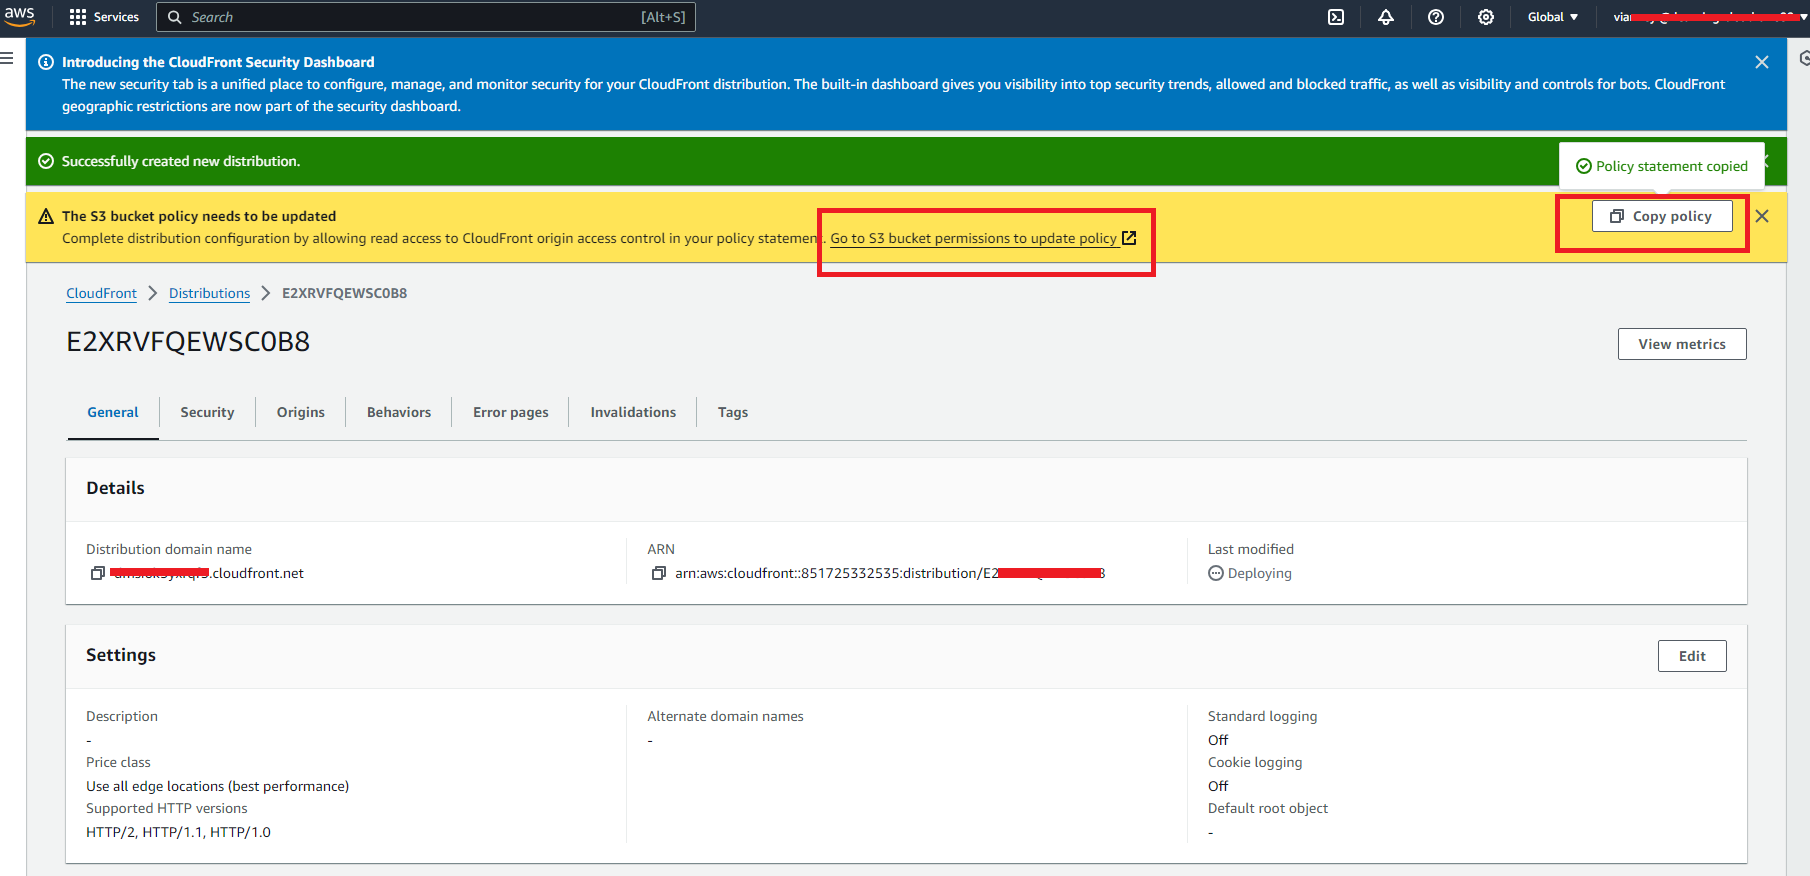Screen dimensions: 1810x876
Task: Click the info icon in blue banner
Action: click(x=46, y=62)
